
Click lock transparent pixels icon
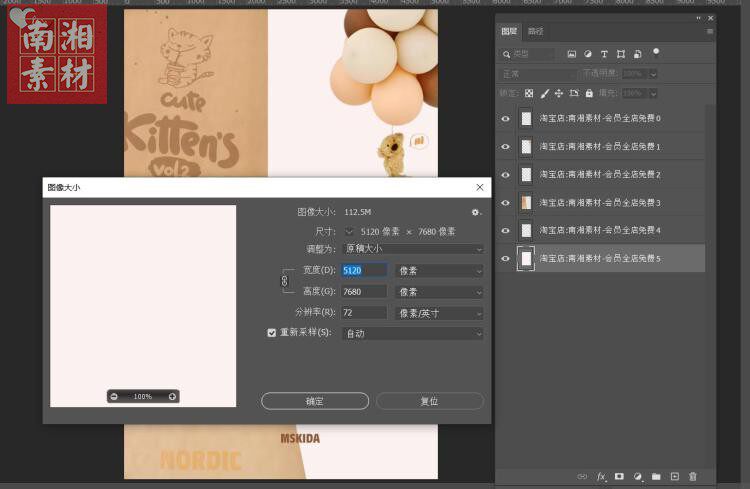click(529, 93)
